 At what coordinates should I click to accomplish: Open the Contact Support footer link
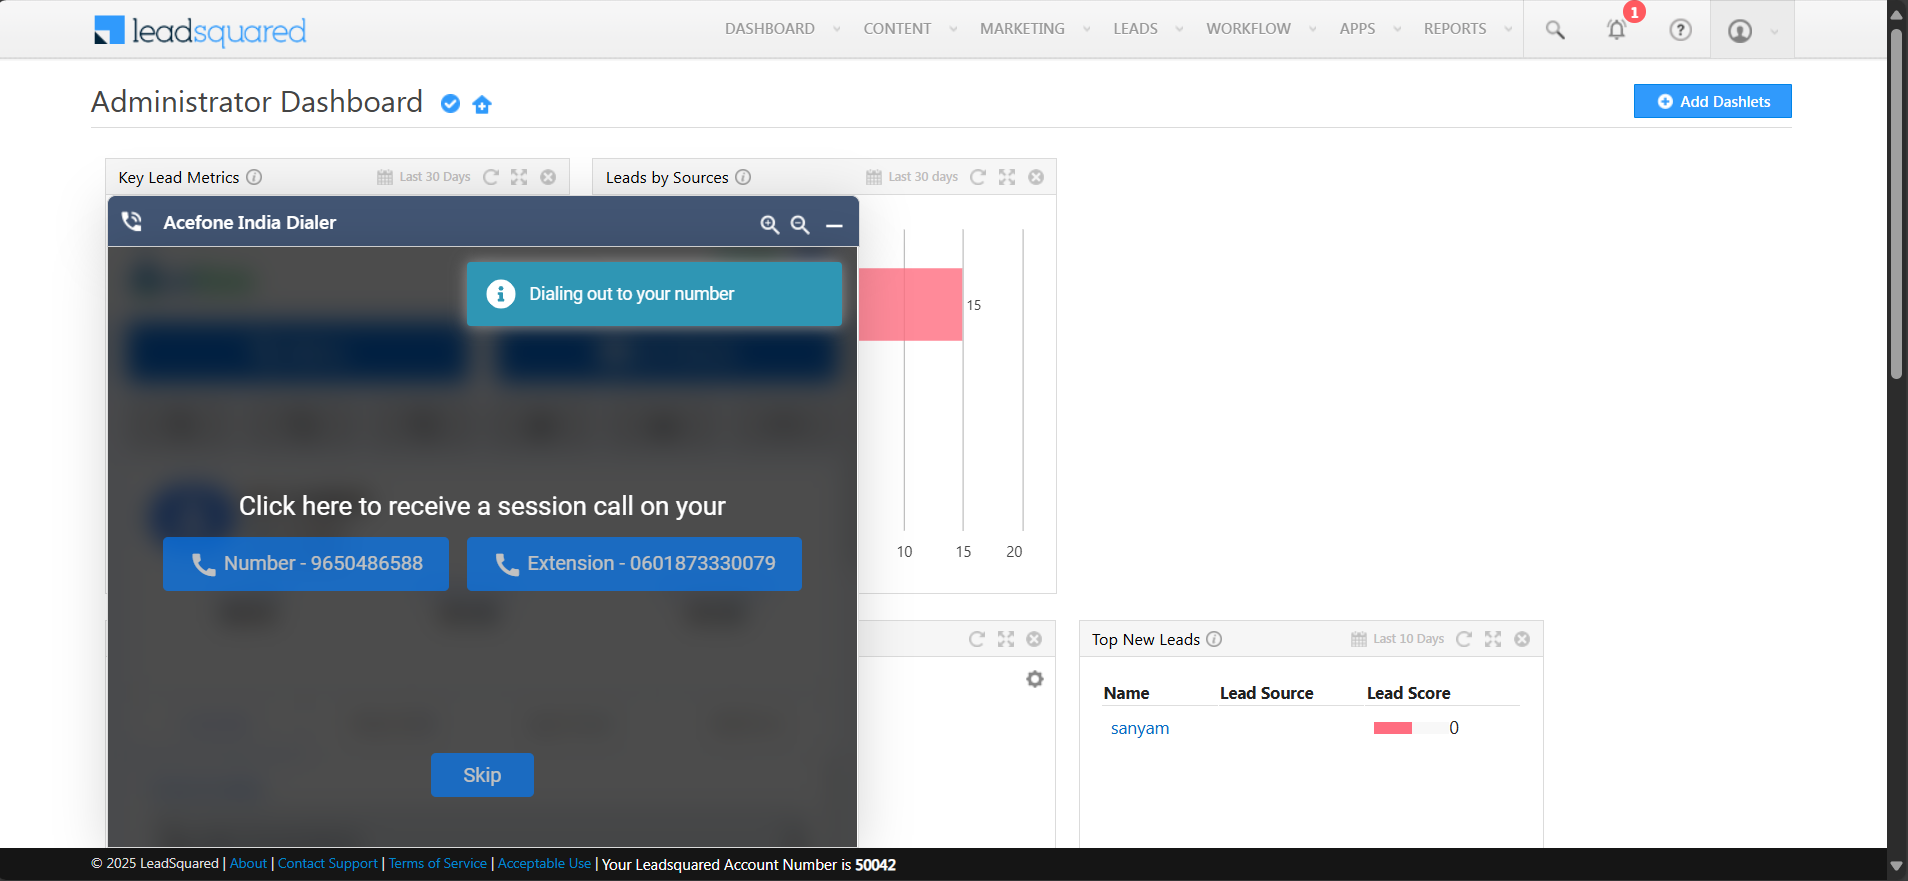328,863
